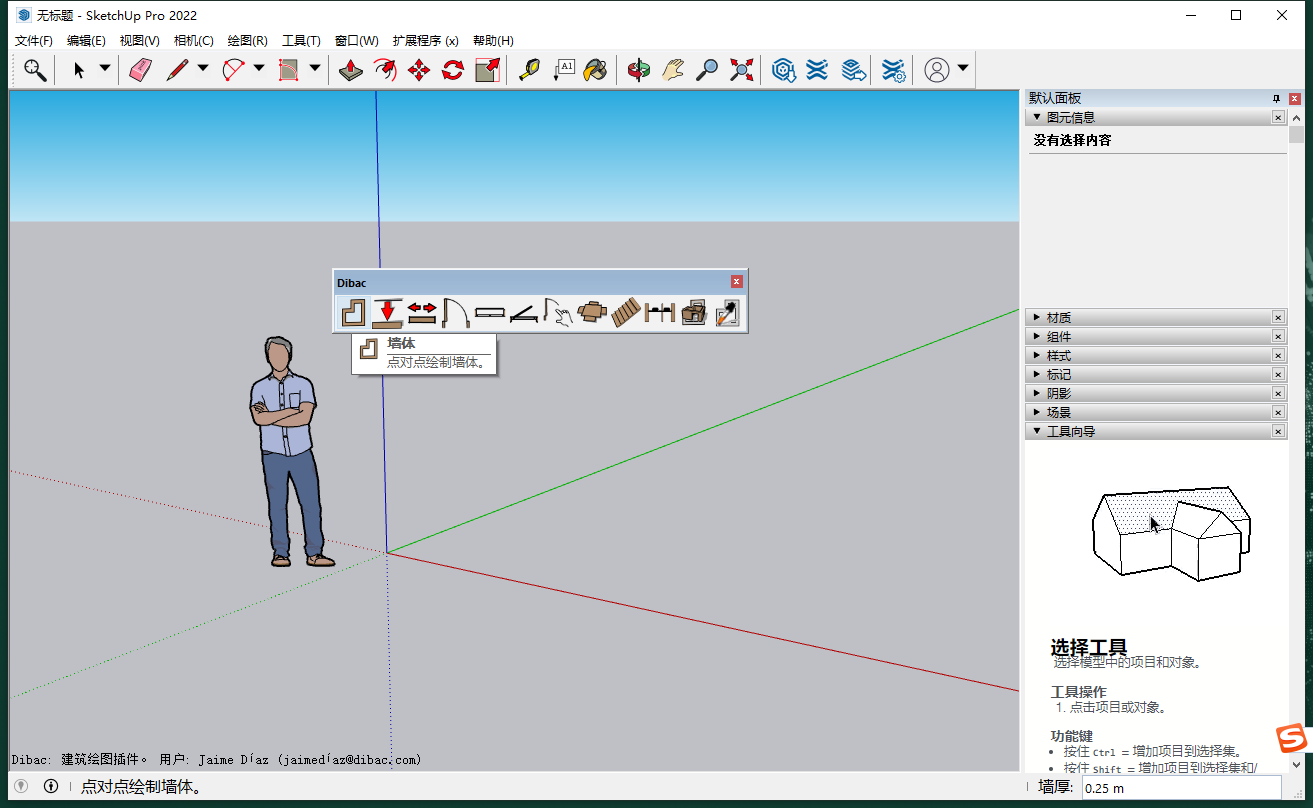The image size is (1313, 808).
Task: Choose the Dibac Door tool
Action: click(456, 313)
